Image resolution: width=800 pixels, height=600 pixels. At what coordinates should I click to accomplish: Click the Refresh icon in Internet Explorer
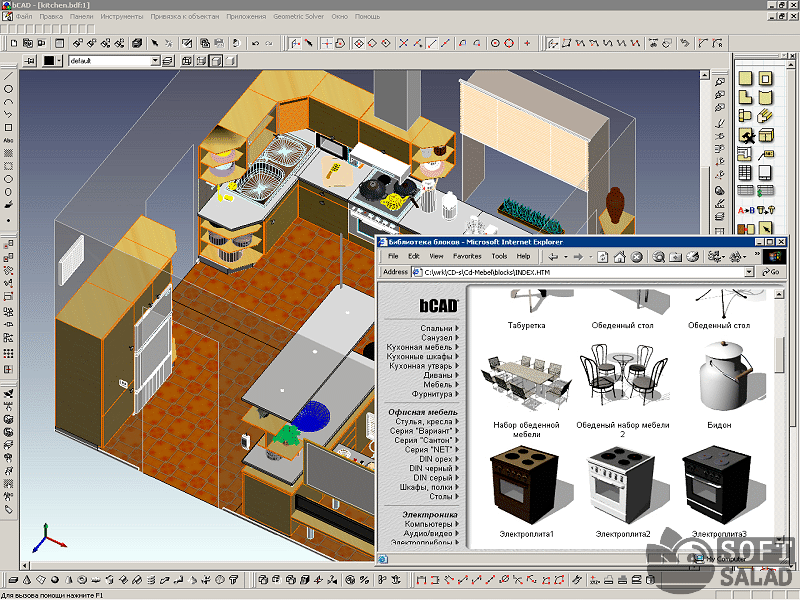[x=603, y=257]
